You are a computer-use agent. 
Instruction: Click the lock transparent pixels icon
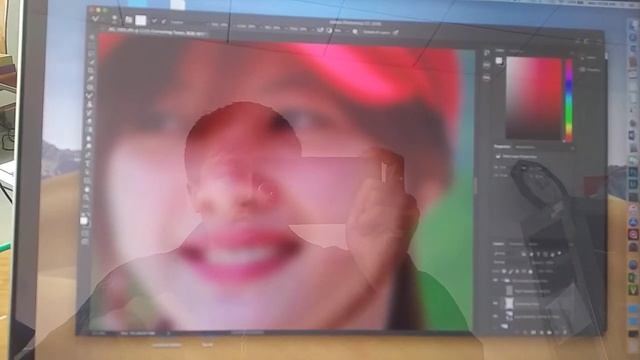tap(504, 271)
